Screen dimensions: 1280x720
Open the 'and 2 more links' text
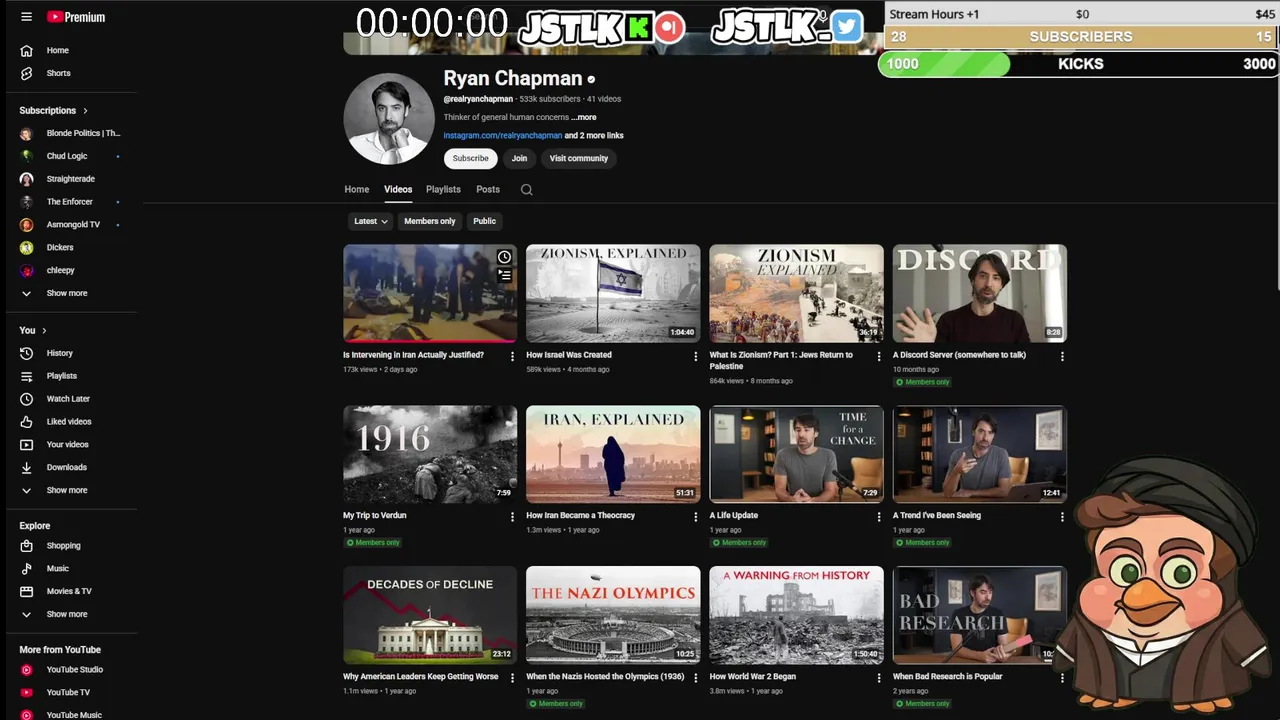[x=594, y=136]
